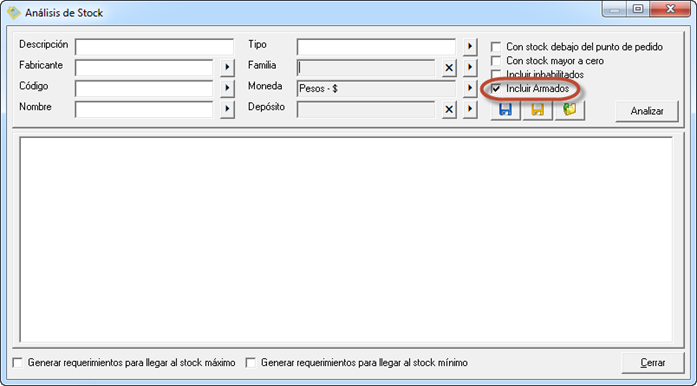Minimize the Análisis de Stock window
Image resolution: width=697 pixels, height=386 pixels.
click(615, 9)
